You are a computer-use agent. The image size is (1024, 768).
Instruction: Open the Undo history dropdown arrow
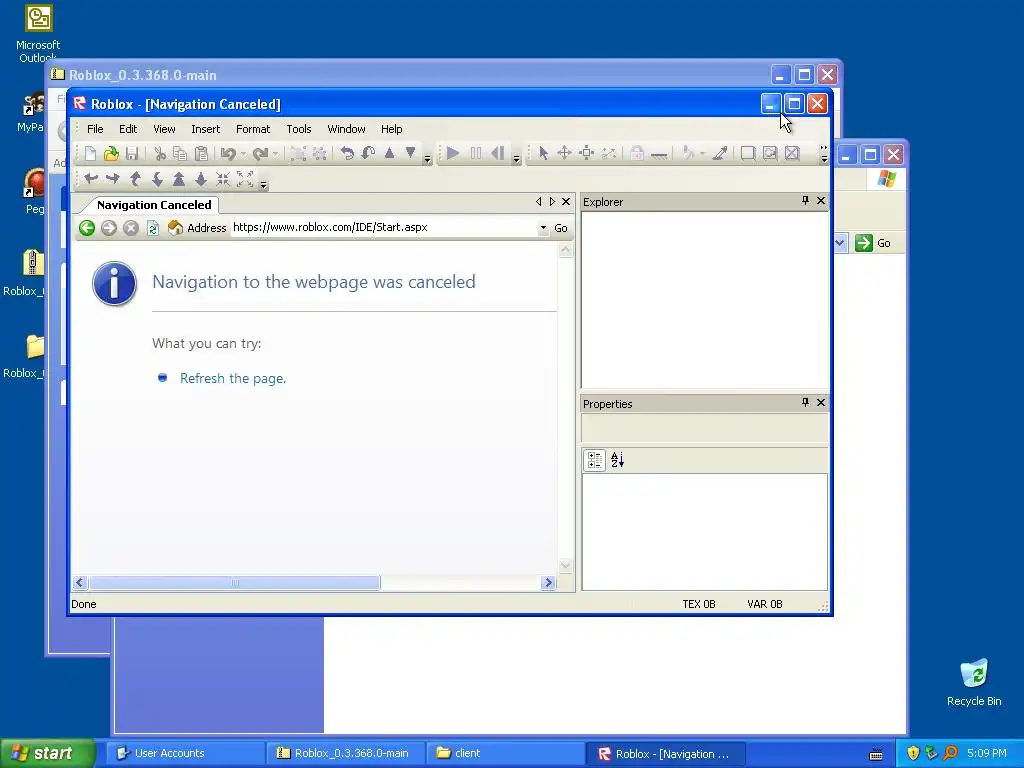pyautogui.click(x=244, y=154)
